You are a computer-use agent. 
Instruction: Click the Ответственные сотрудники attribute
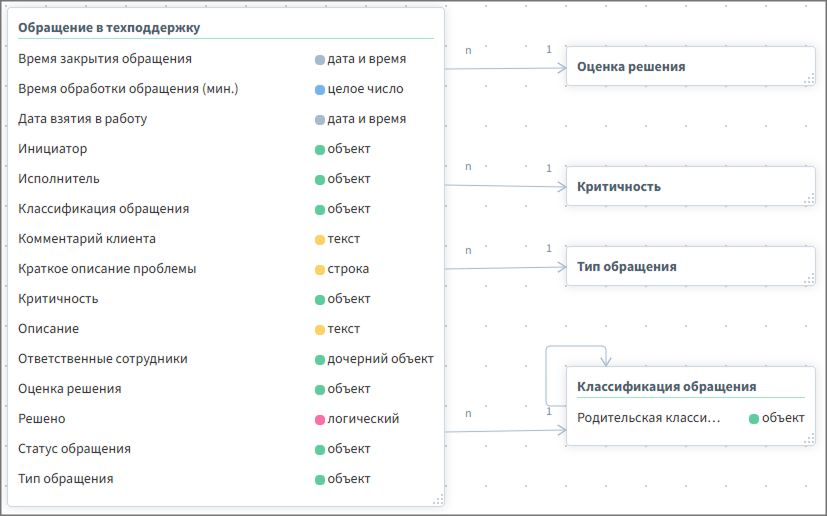click(103, 359)
